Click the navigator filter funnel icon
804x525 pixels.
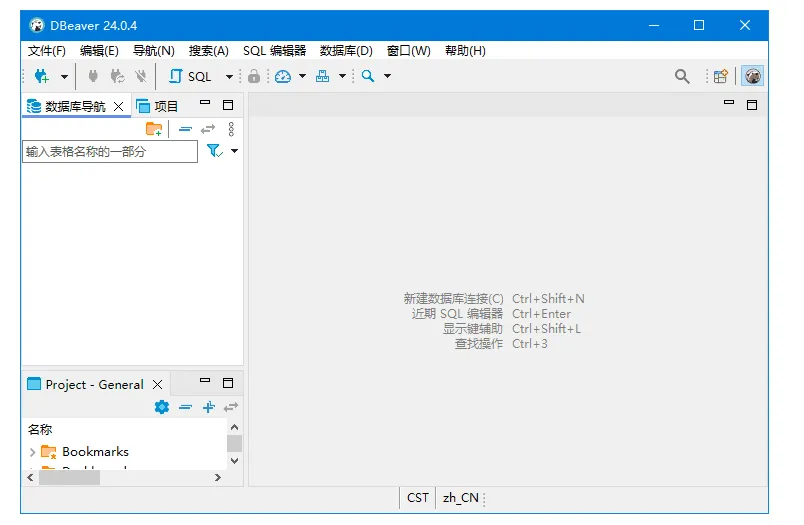tap(214, 151)
